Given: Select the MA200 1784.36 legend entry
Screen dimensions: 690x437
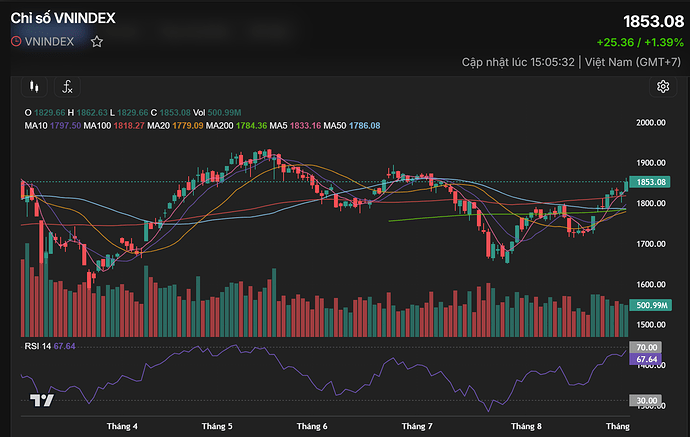Looking at the screenshot, I should [236, 125].
